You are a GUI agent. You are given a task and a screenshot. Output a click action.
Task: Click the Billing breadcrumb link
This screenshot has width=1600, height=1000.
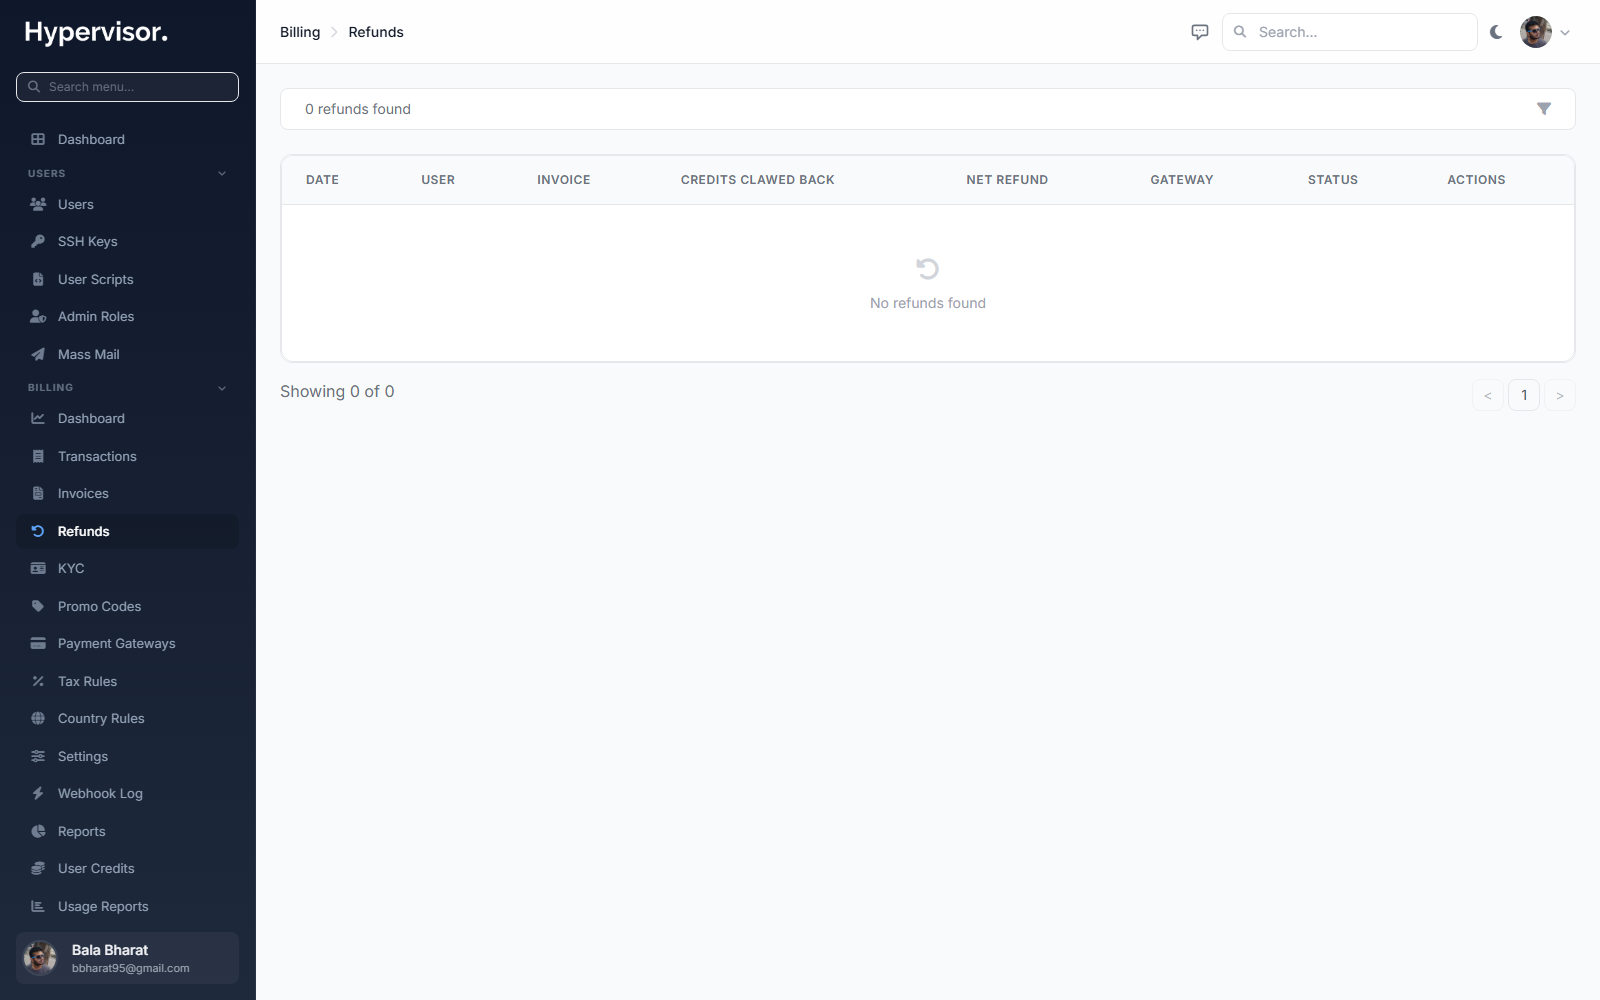(x=300, y=32)
